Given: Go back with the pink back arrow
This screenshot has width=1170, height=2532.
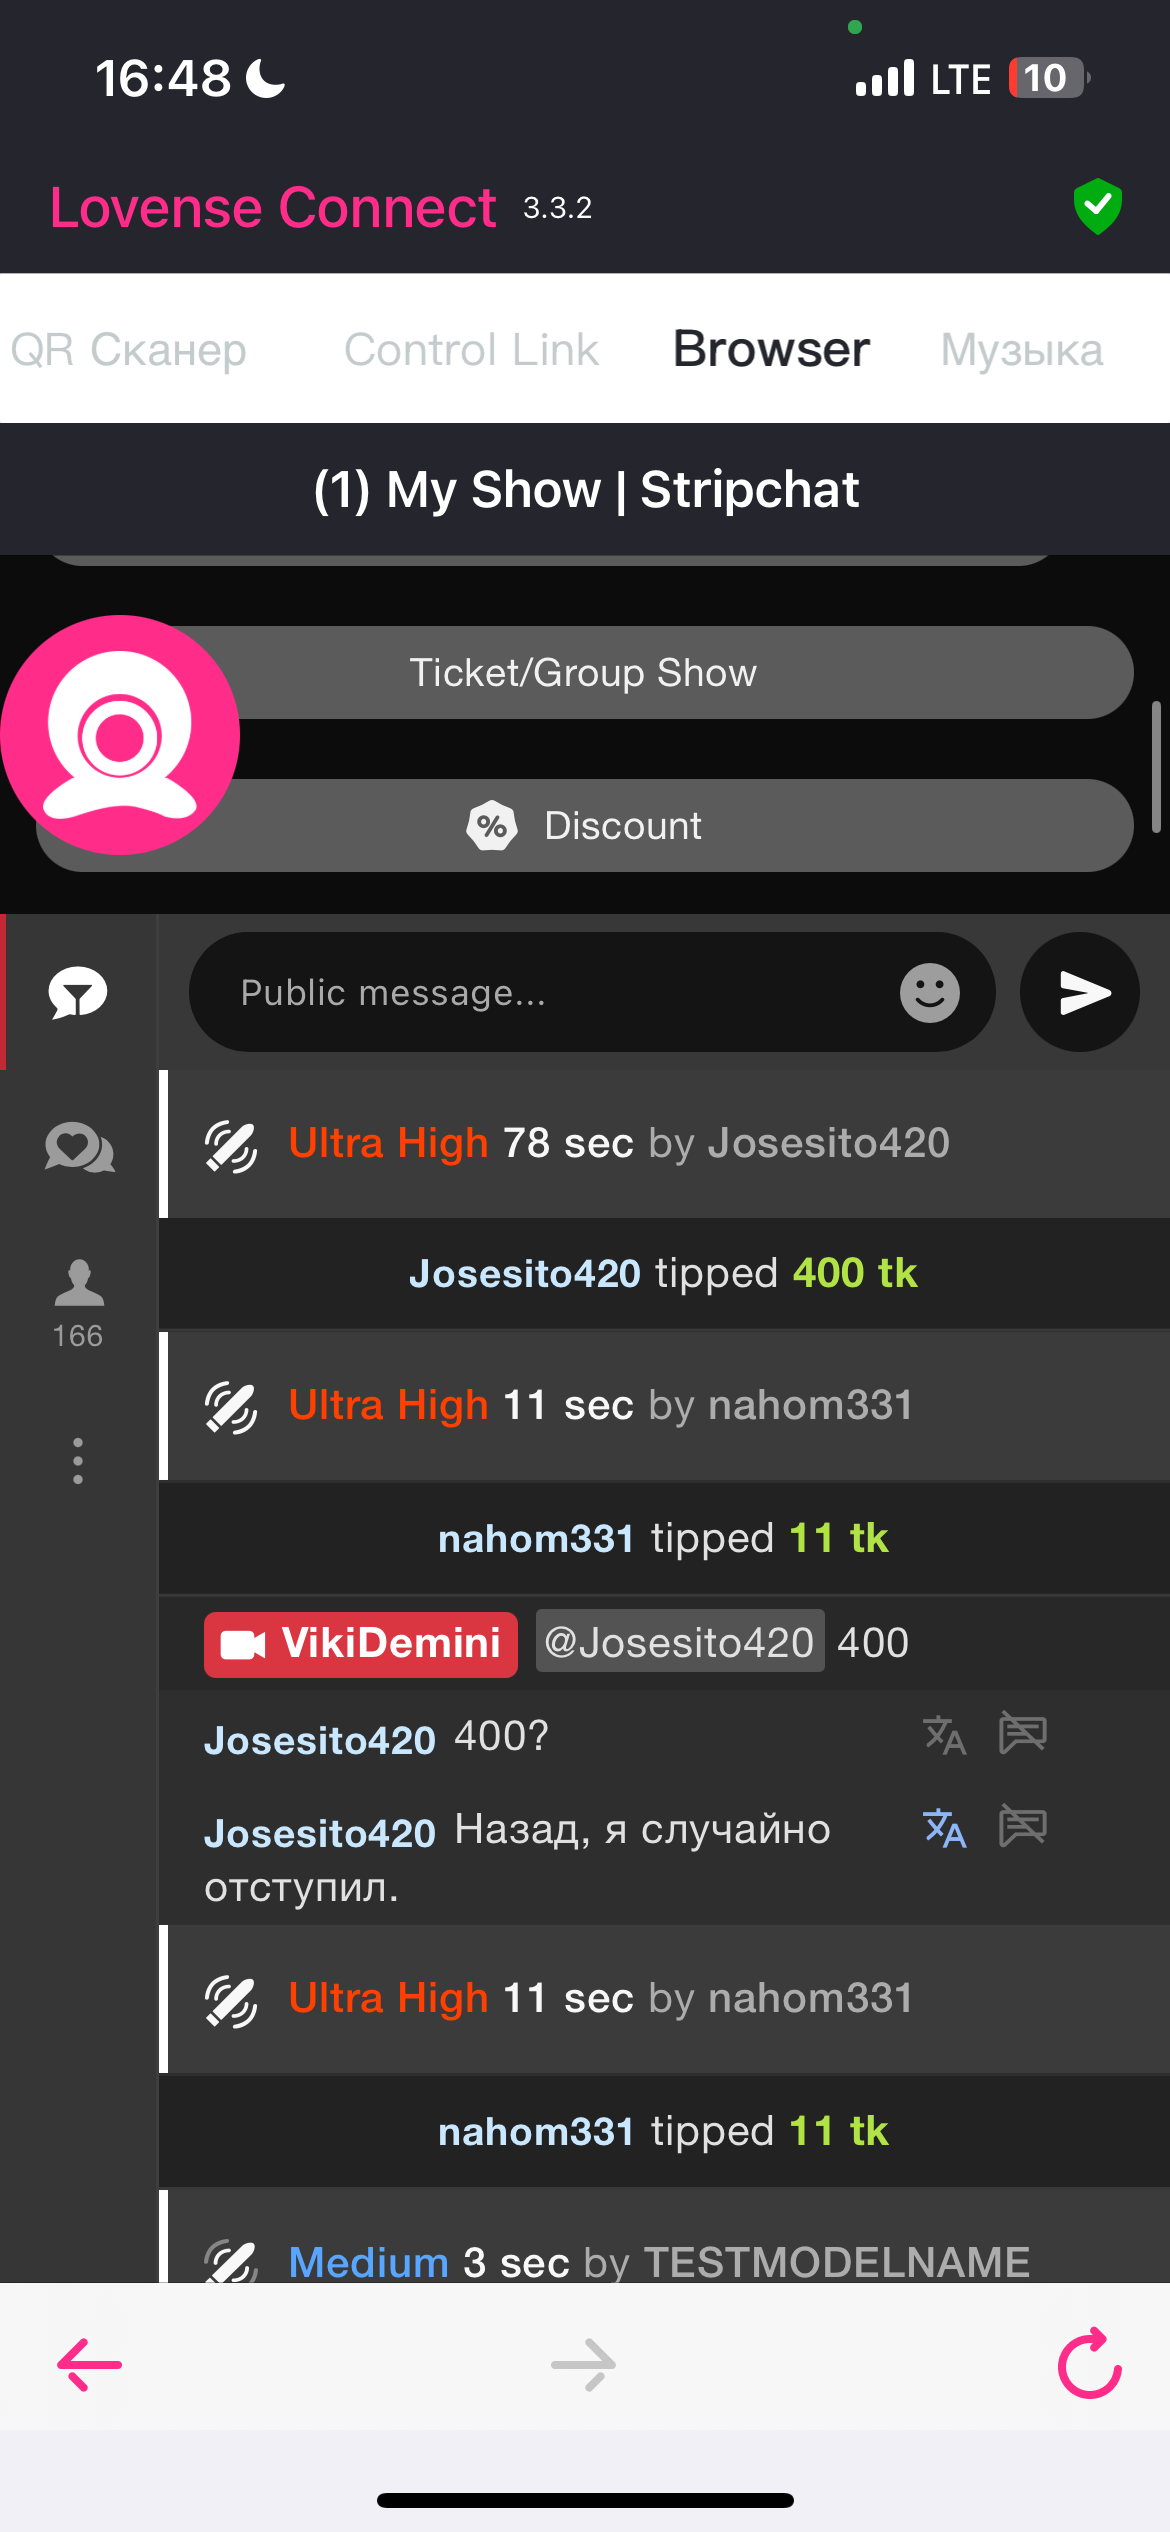Looking at the screenshot, I should coord(90,2364).
